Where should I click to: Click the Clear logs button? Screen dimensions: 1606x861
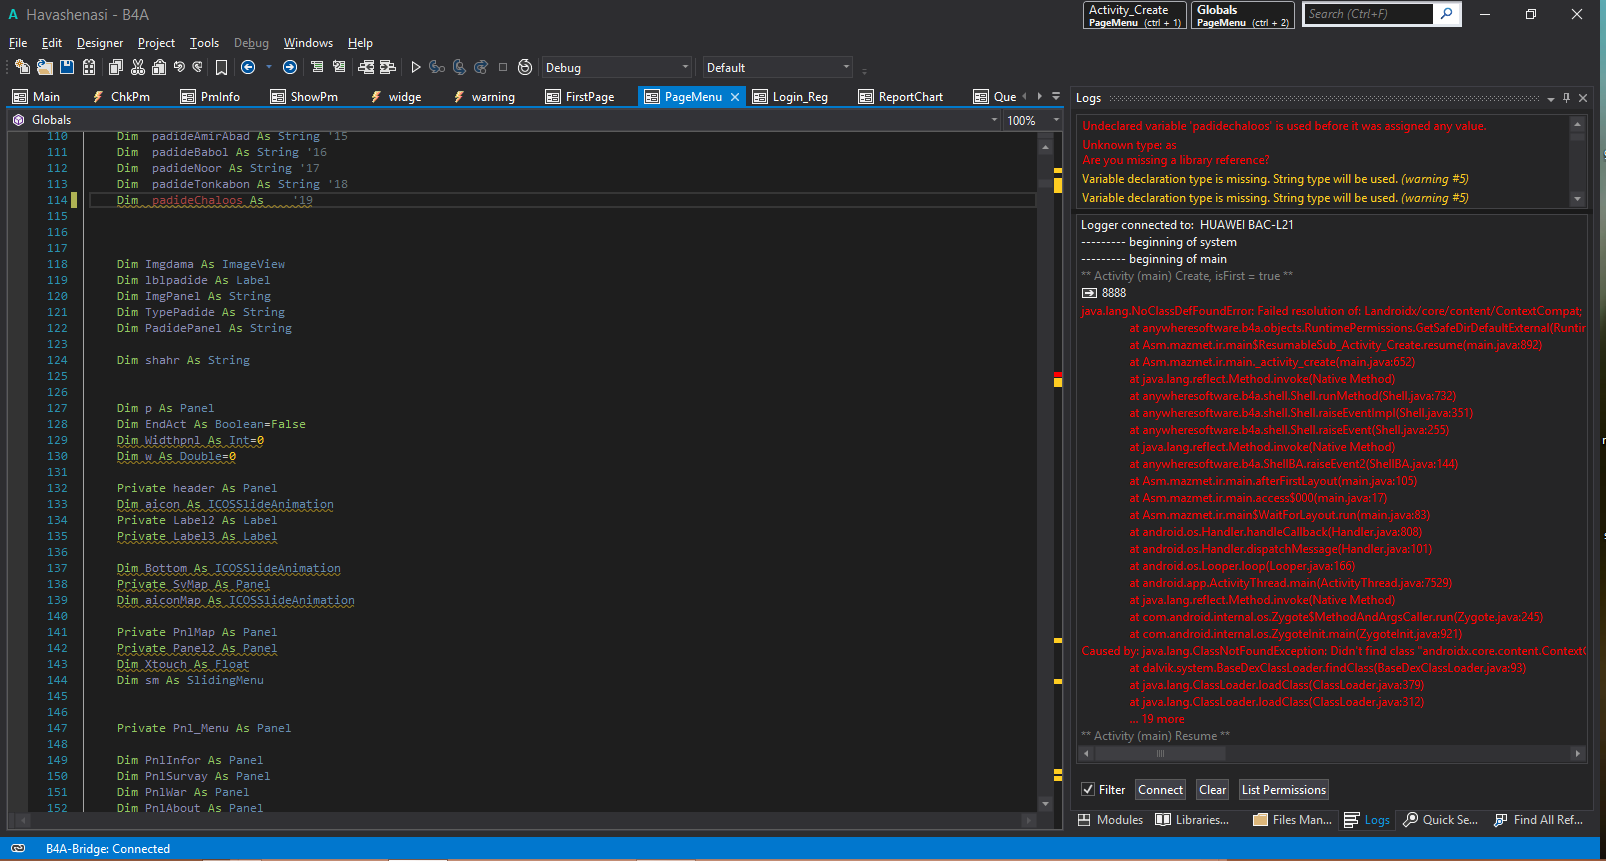point(1212,789)
